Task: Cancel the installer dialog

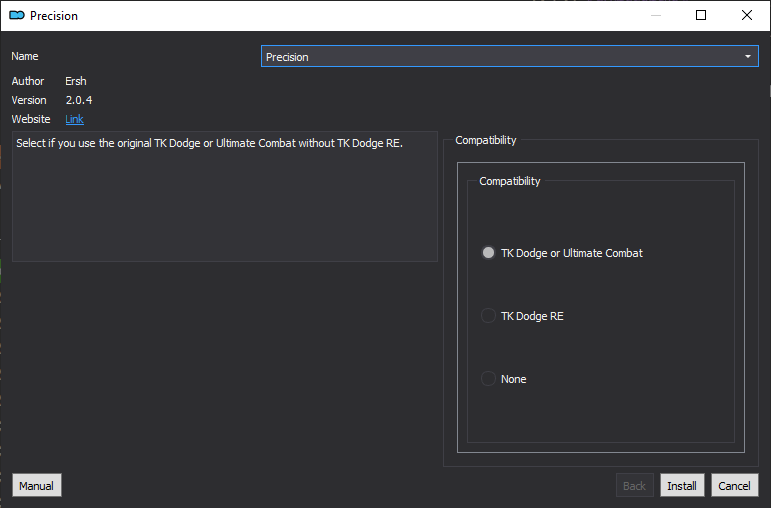Action: 735,485
